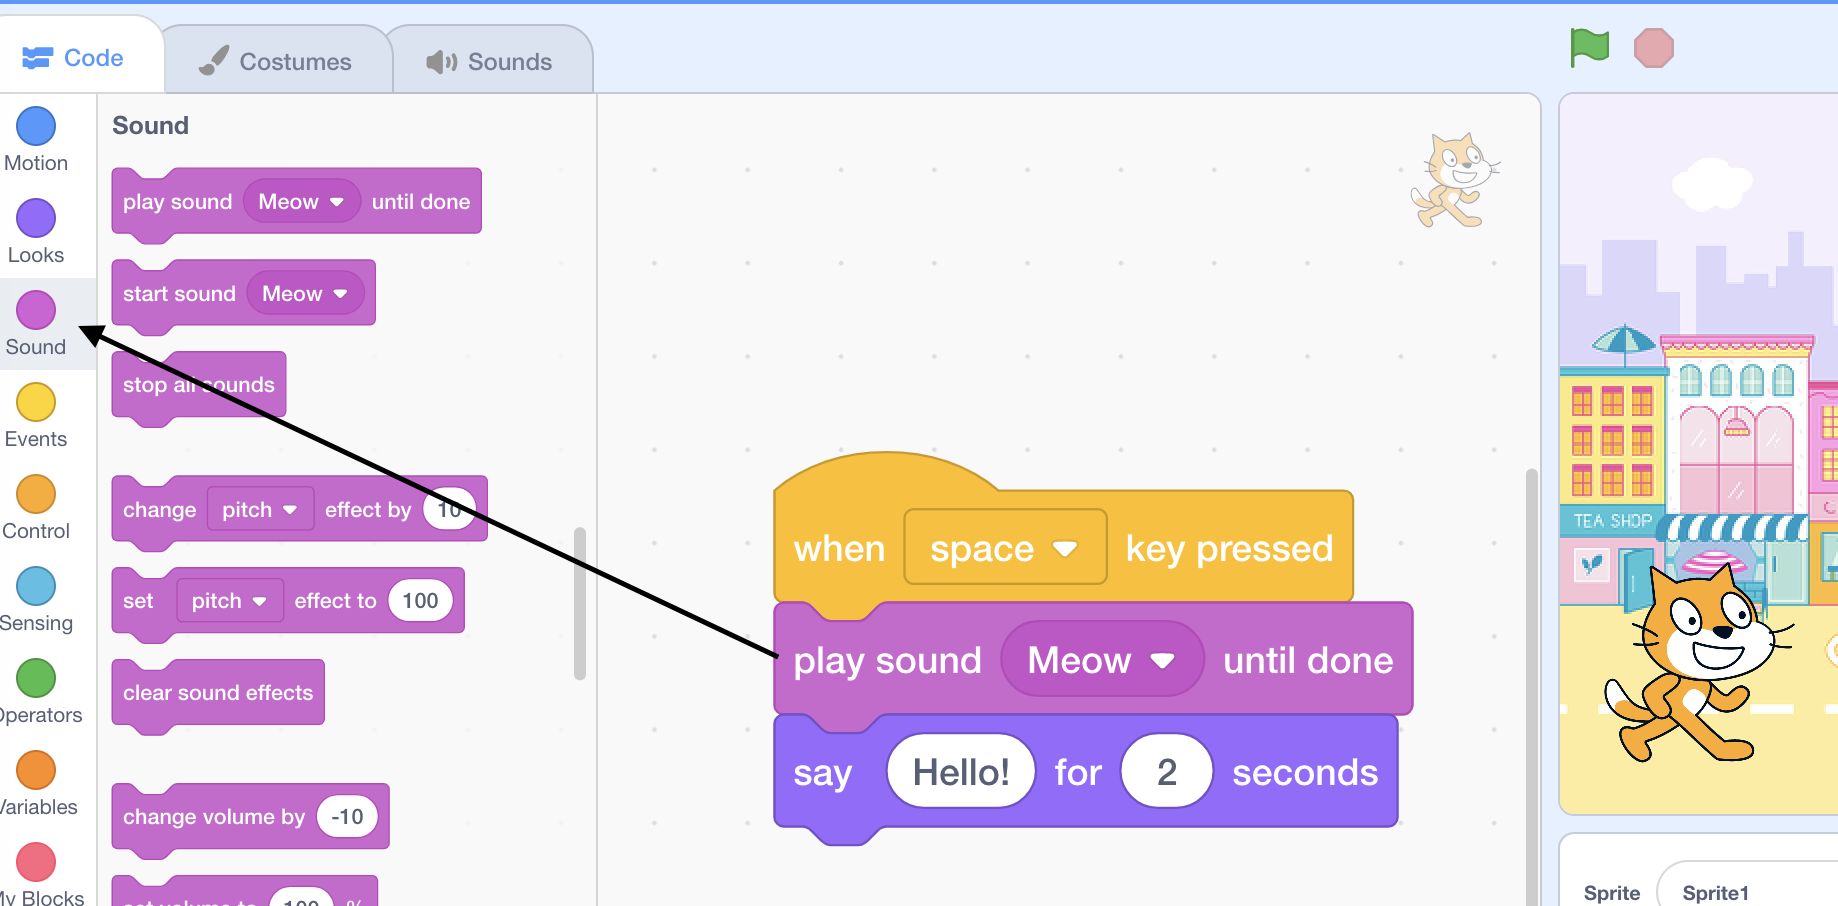Start the project with the green flag
This screenshot has width=1838, height=906.
tap(1589, 47)
